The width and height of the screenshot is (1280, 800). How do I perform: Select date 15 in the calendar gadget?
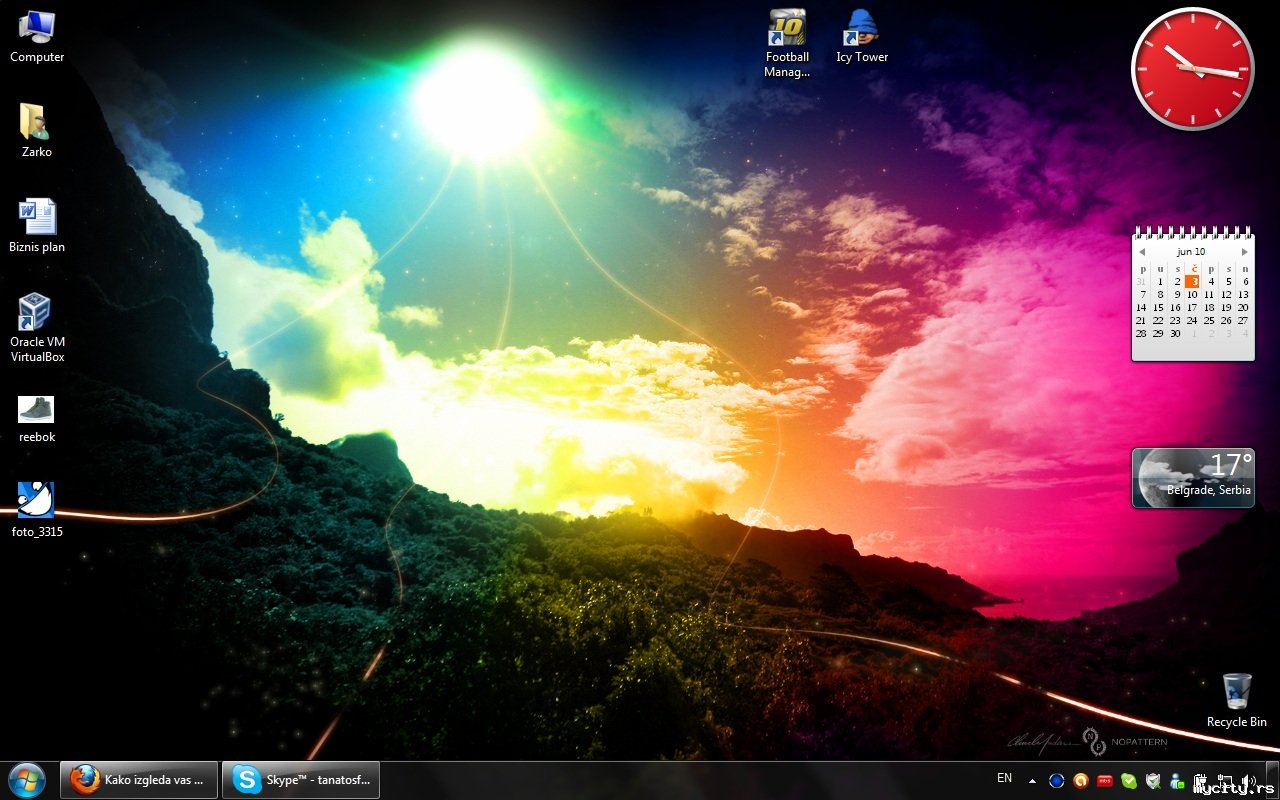[1159, 307]
